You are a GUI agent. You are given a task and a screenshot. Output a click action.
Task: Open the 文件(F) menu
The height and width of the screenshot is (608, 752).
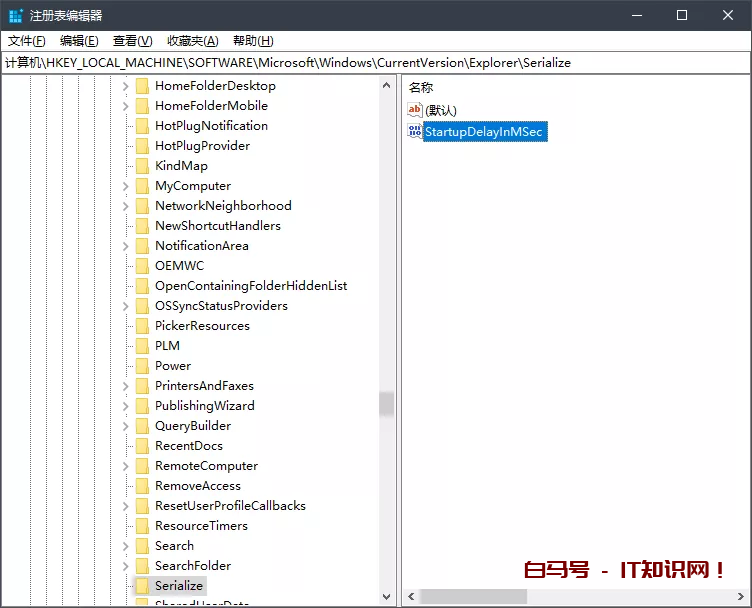(27, 41)
